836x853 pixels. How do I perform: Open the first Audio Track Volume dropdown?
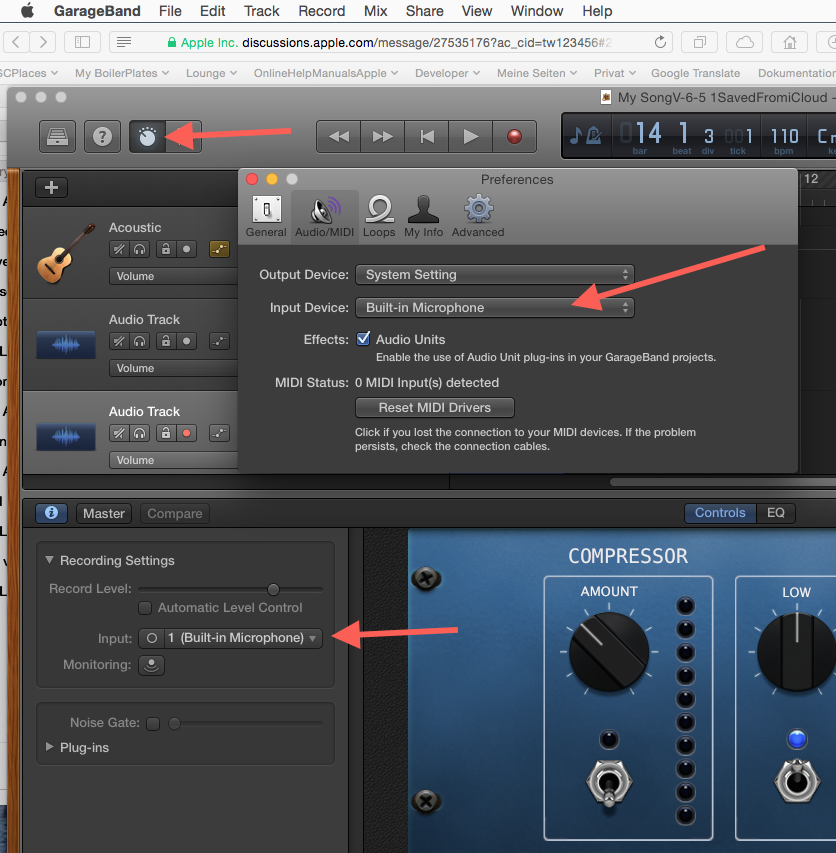pos(174,368)
